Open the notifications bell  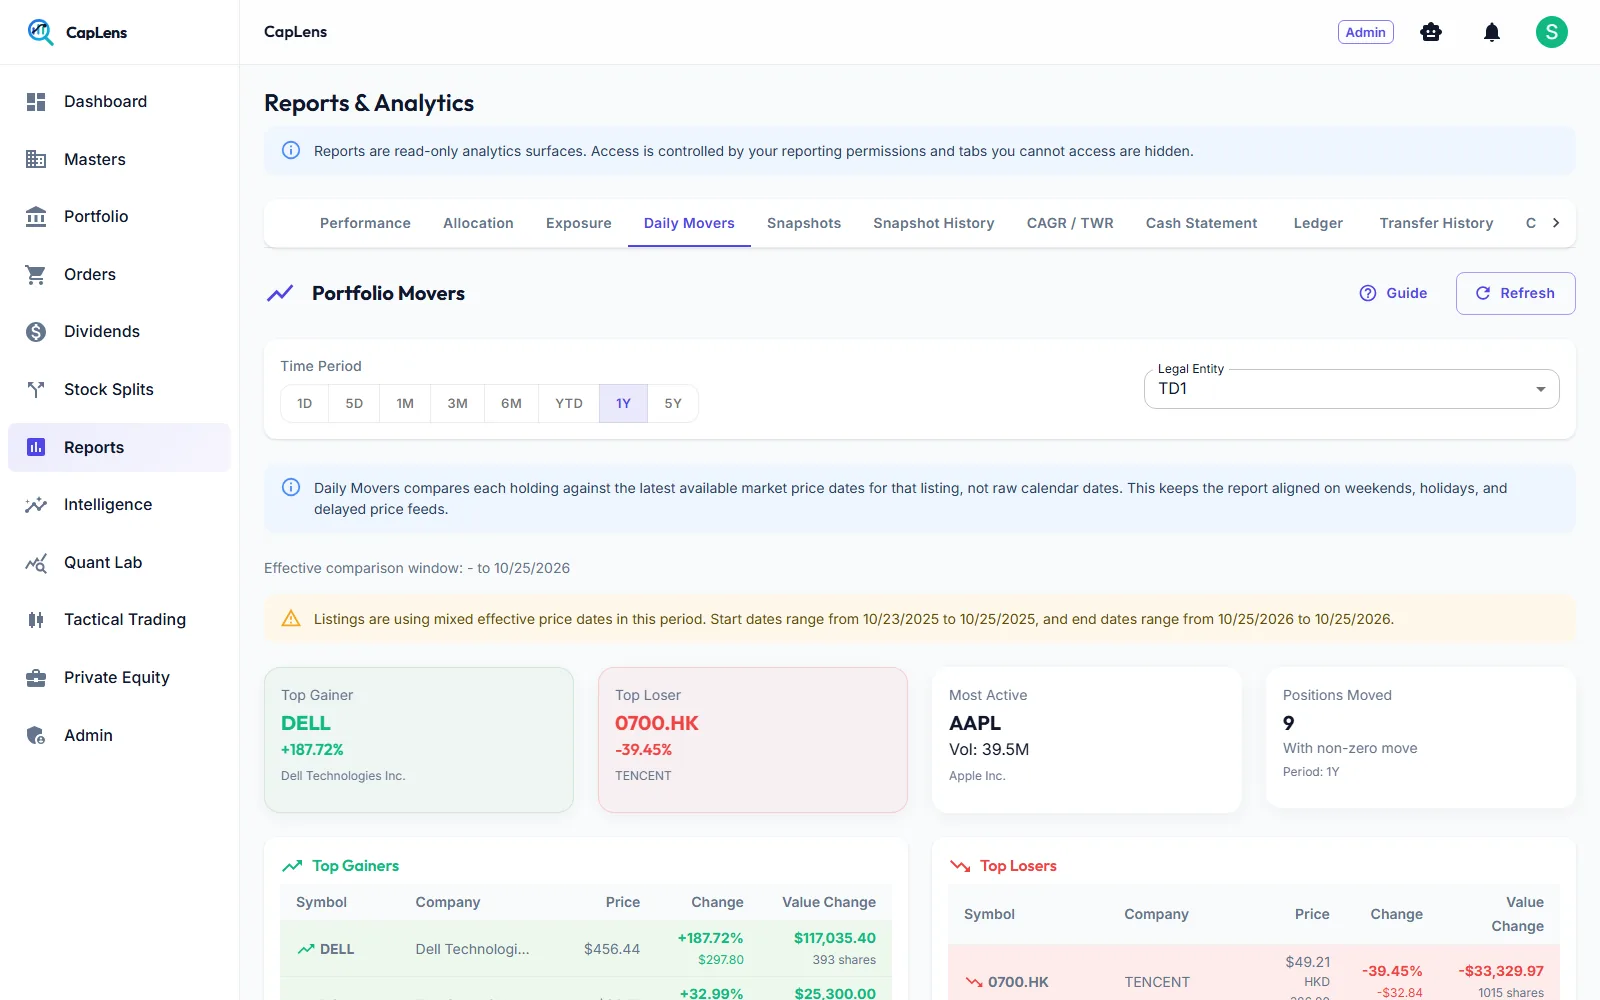tap(1492, 32)
